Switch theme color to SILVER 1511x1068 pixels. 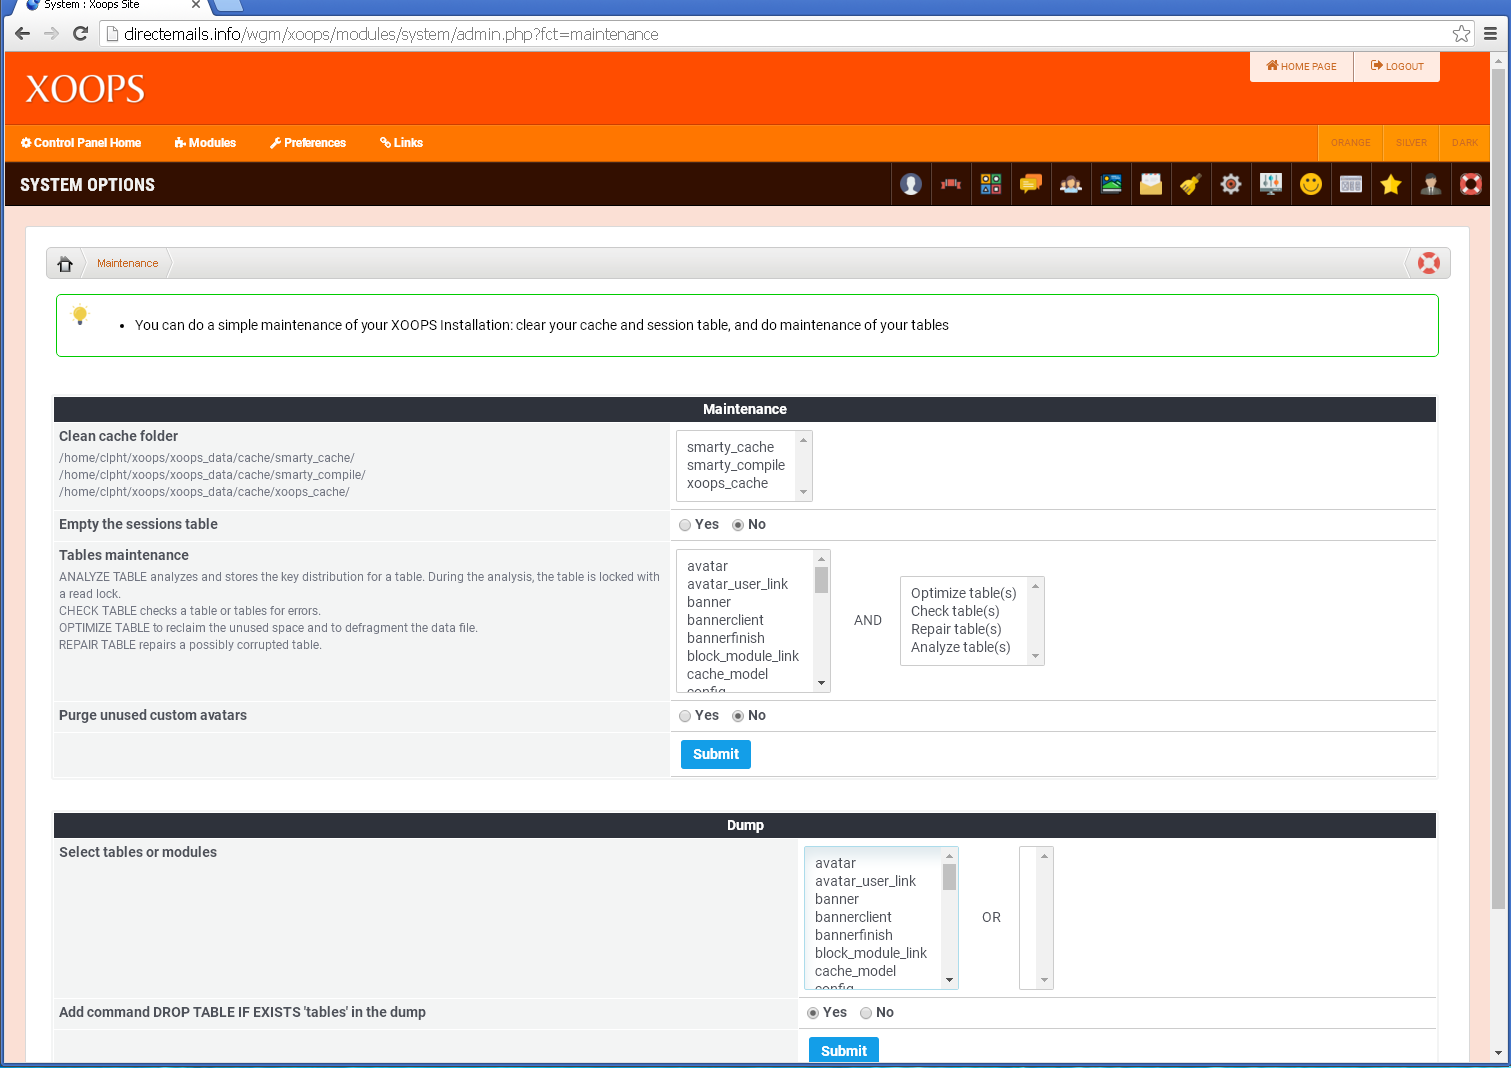(1411, 143)
